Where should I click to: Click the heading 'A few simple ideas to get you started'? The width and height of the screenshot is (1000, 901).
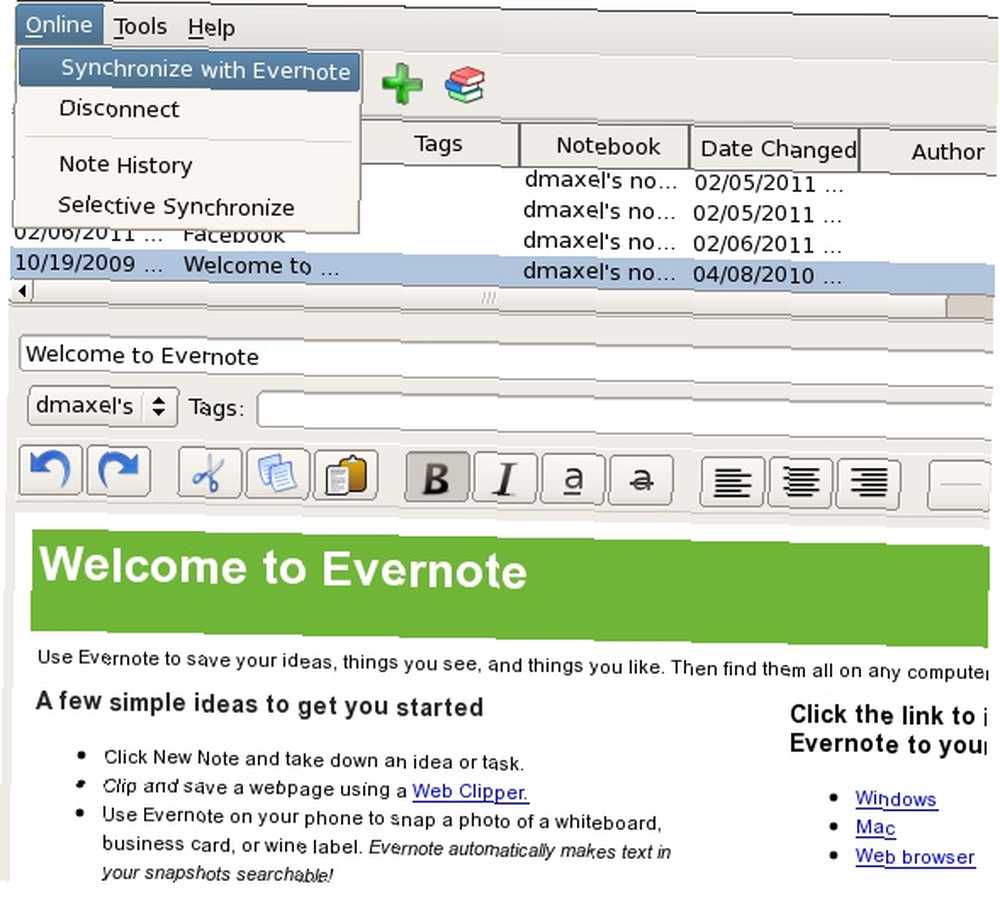coord(260,704)
